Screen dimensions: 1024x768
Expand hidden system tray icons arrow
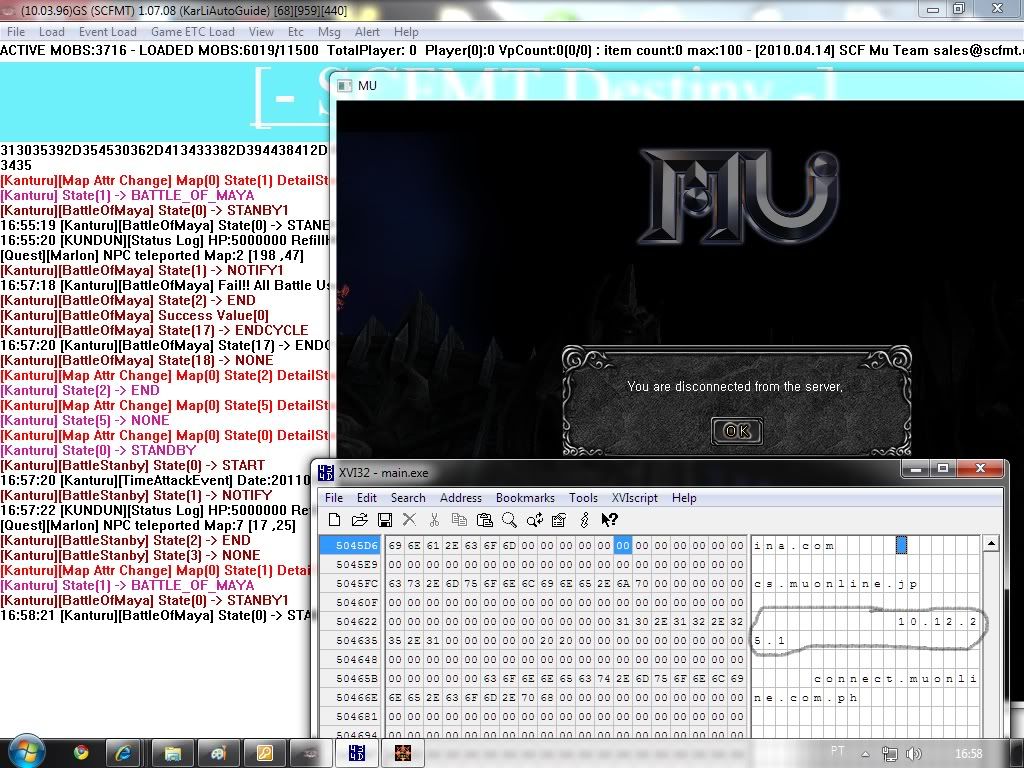pos(865,751)
